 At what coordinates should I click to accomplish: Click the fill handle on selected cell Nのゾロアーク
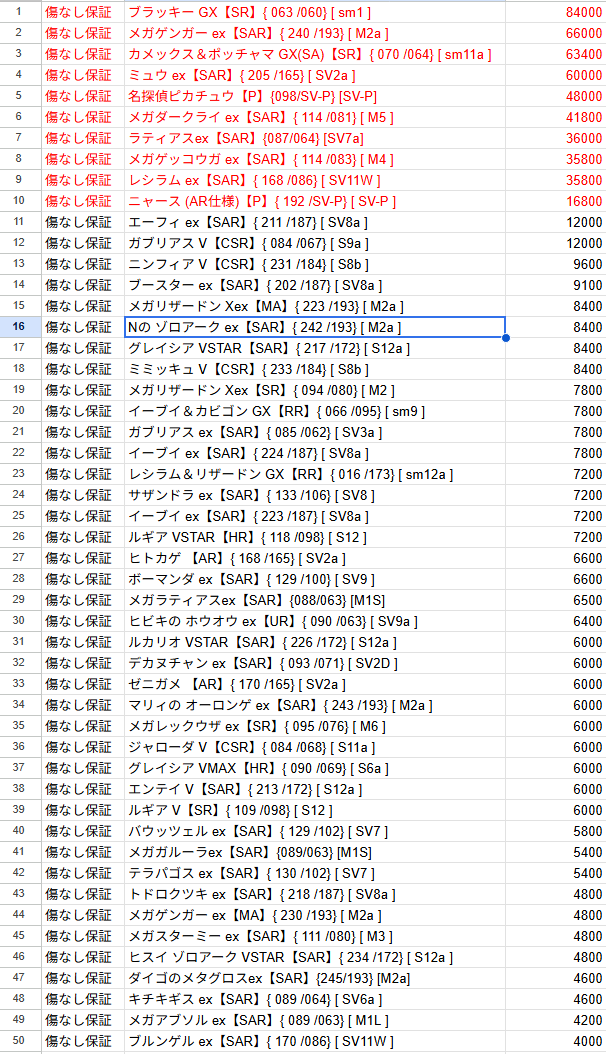[x=505, y=337]
